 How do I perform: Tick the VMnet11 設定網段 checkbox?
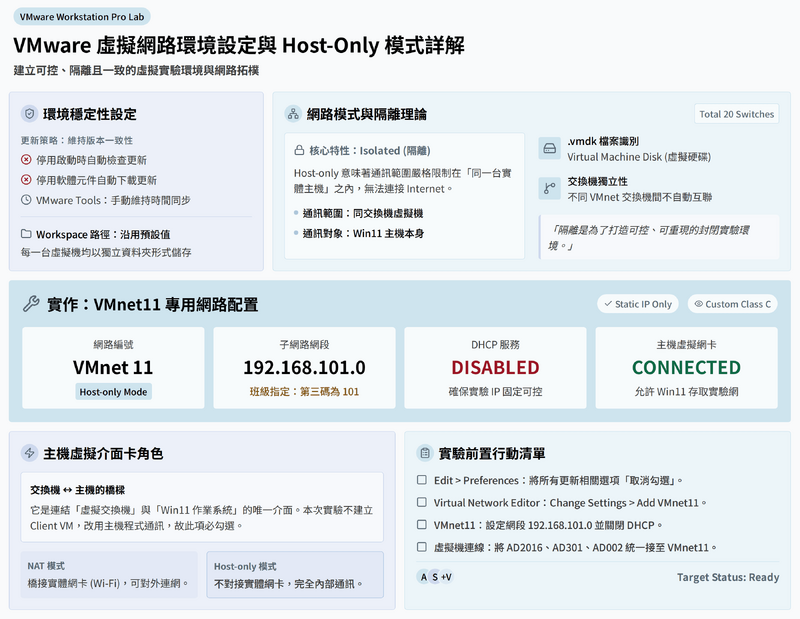422,525
